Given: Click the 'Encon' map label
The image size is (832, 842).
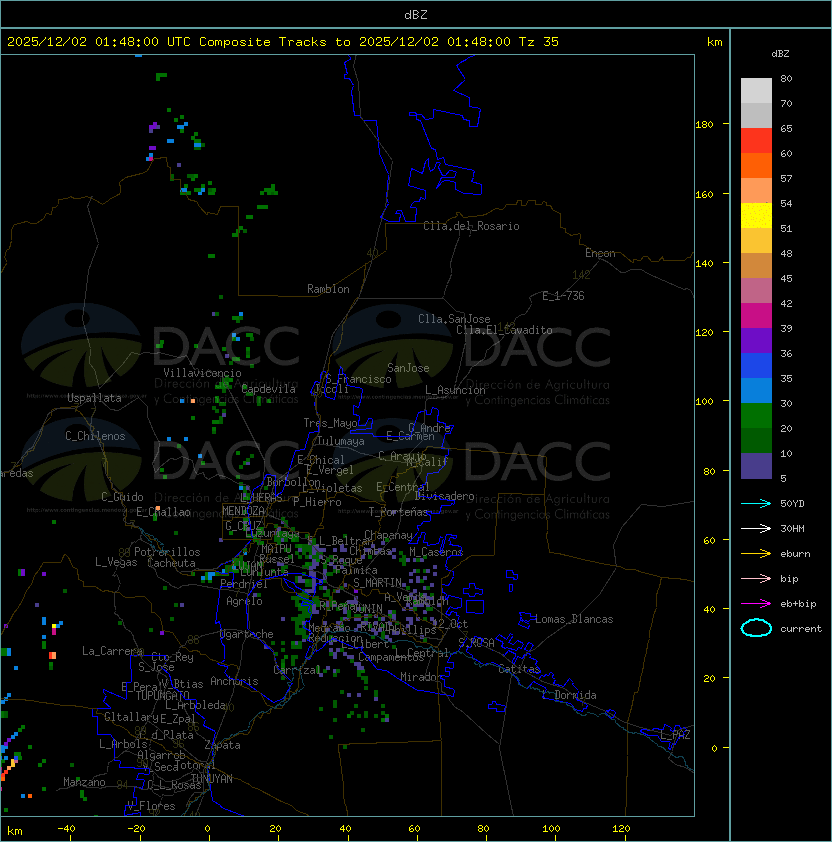Looking at the screenshot, I should [x=600, y=253].
